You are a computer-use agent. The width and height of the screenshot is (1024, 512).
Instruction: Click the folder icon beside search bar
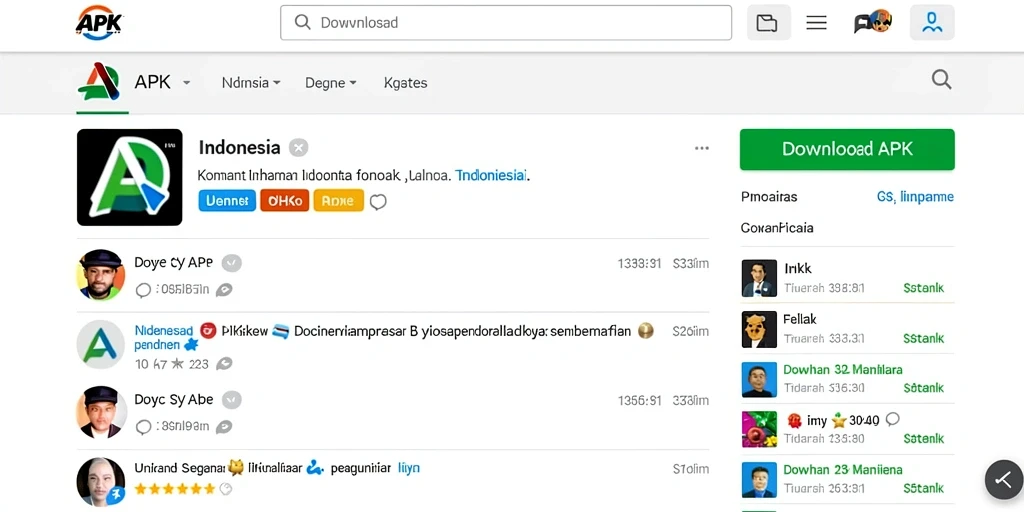coord(768,23)
